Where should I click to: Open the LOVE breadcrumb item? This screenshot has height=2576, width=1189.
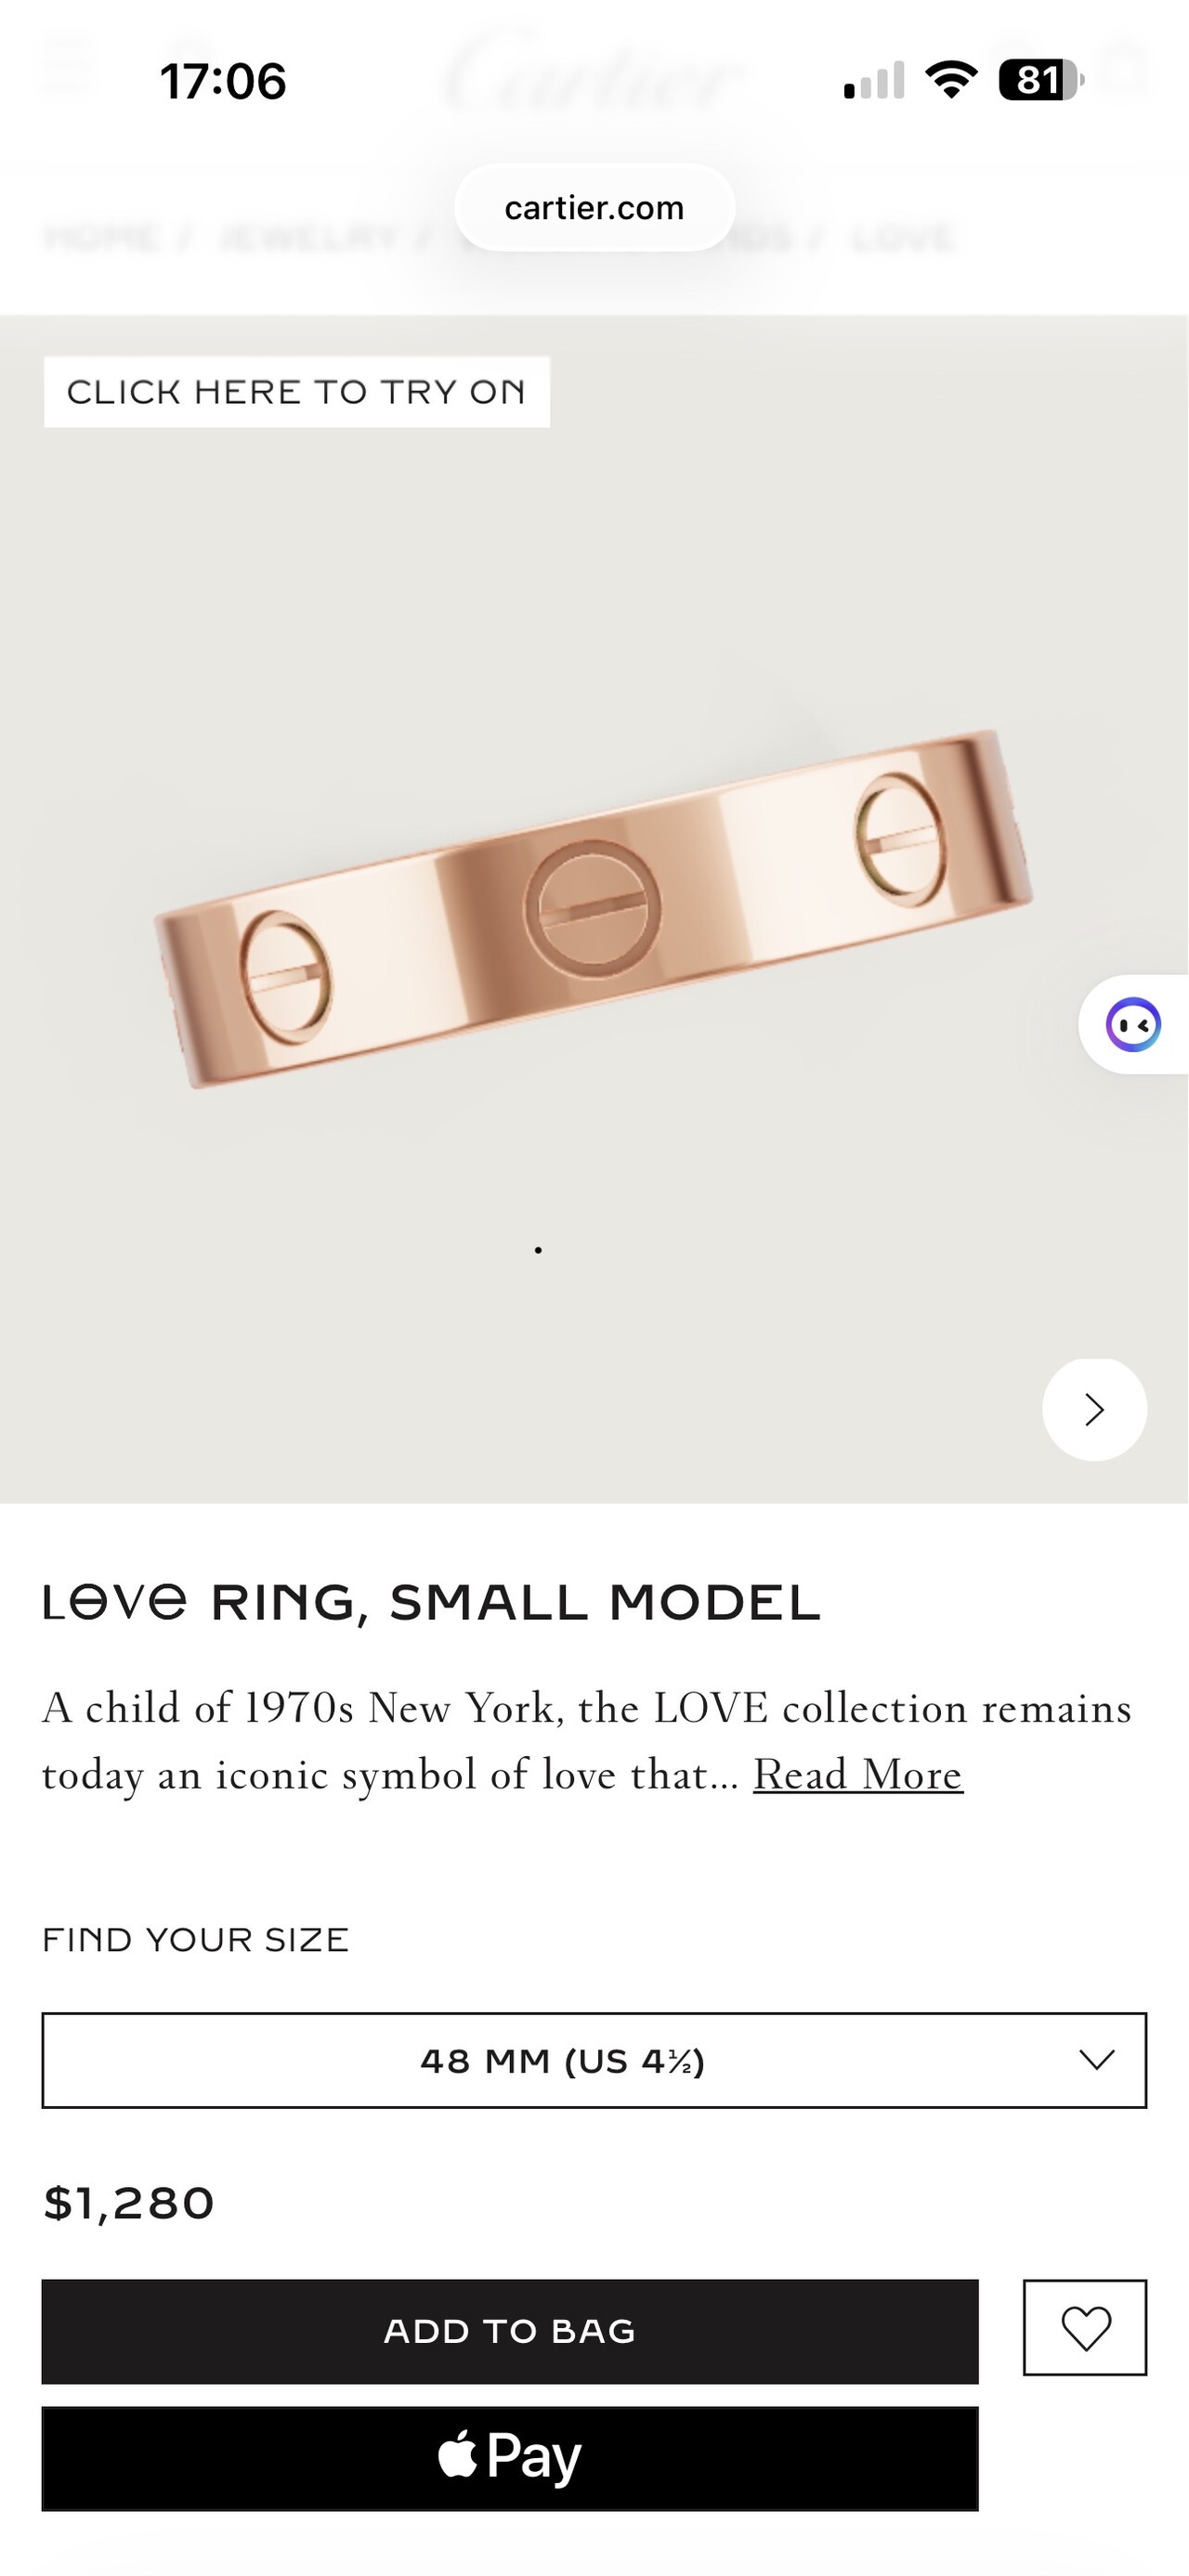904,238
